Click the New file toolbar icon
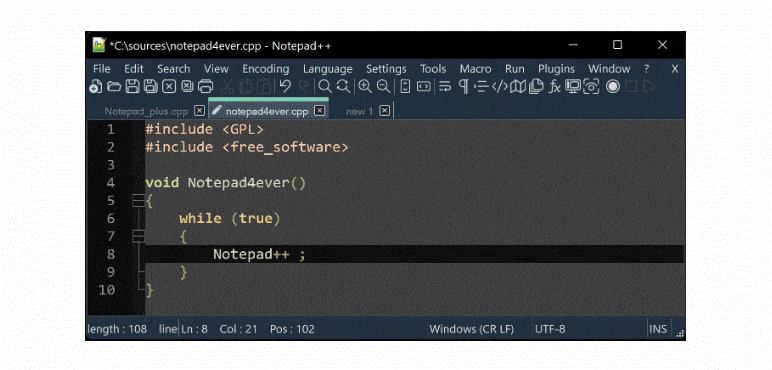The width and height of the screenshot is (772, 370). (96, 87)
